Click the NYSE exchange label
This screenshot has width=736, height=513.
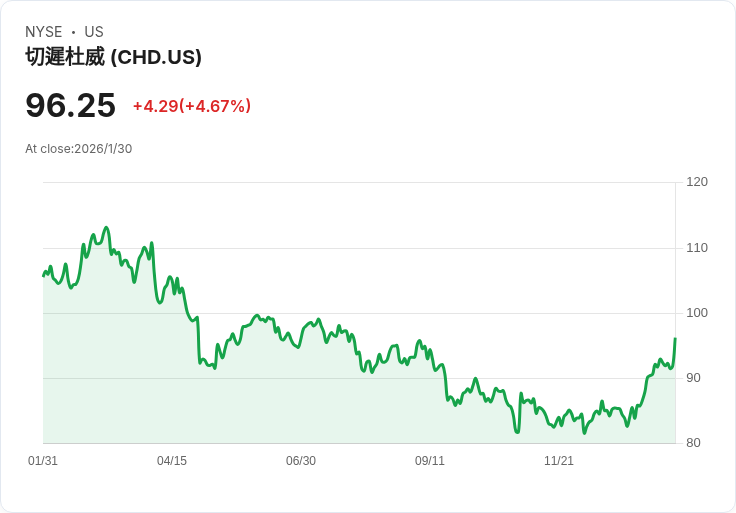click(44, 32)
